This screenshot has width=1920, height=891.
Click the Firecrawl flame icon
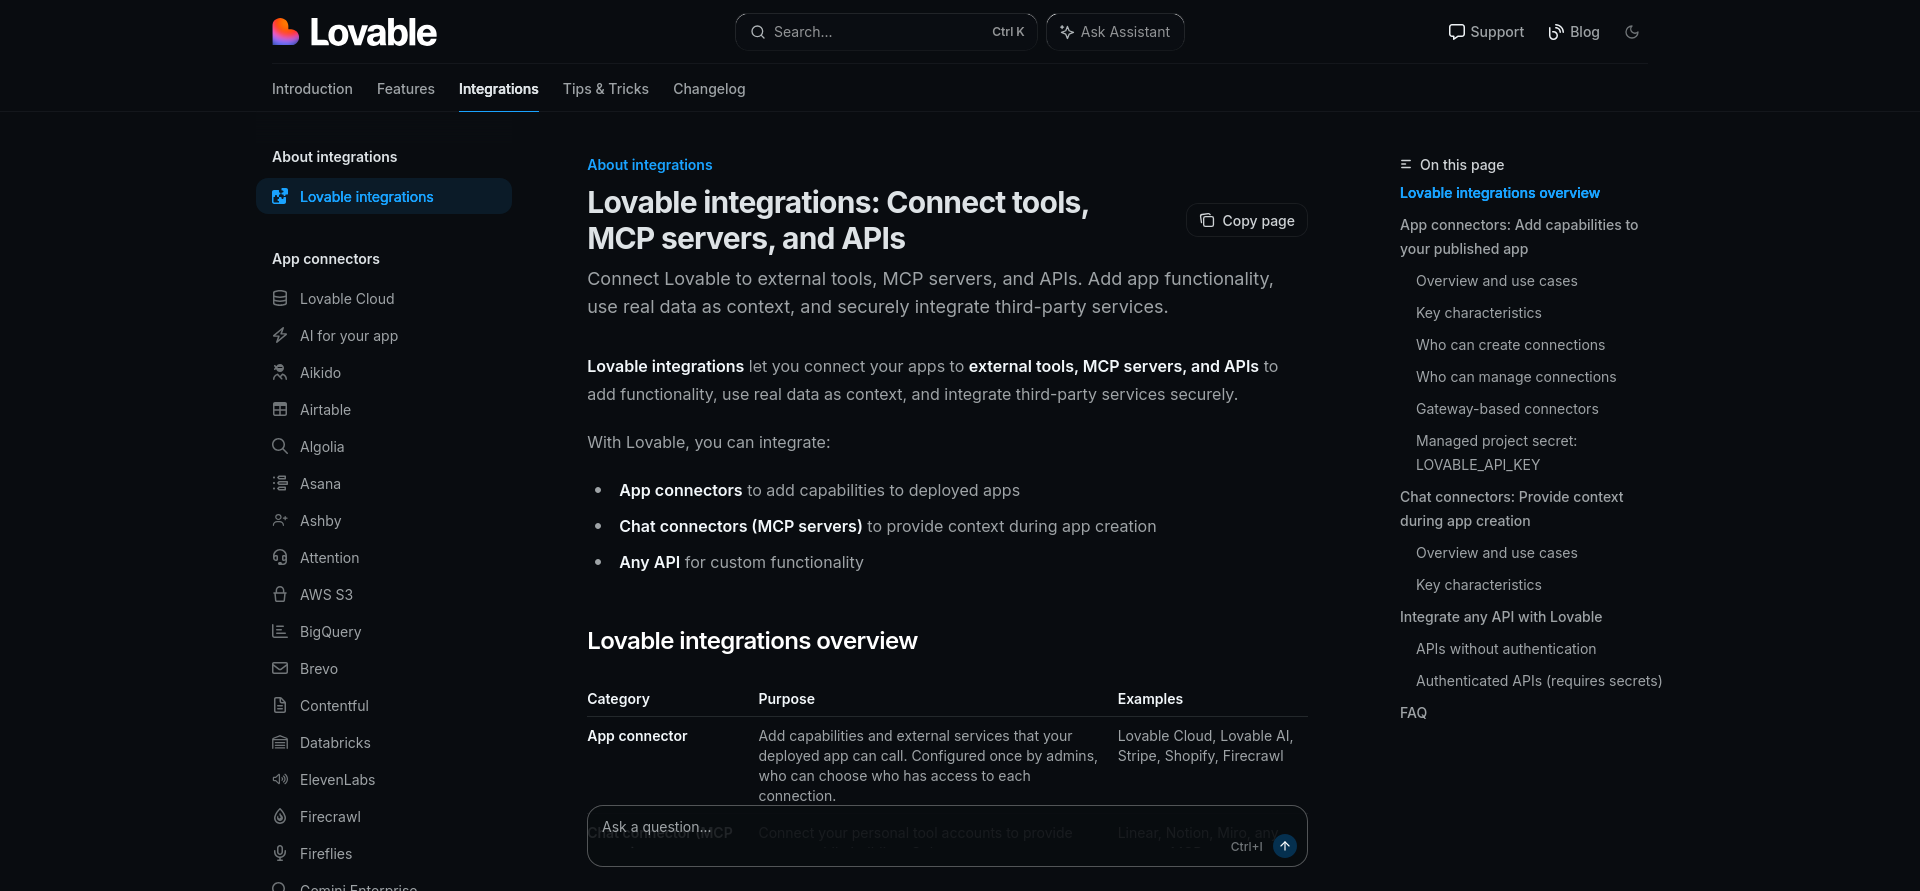pos(280,816)
